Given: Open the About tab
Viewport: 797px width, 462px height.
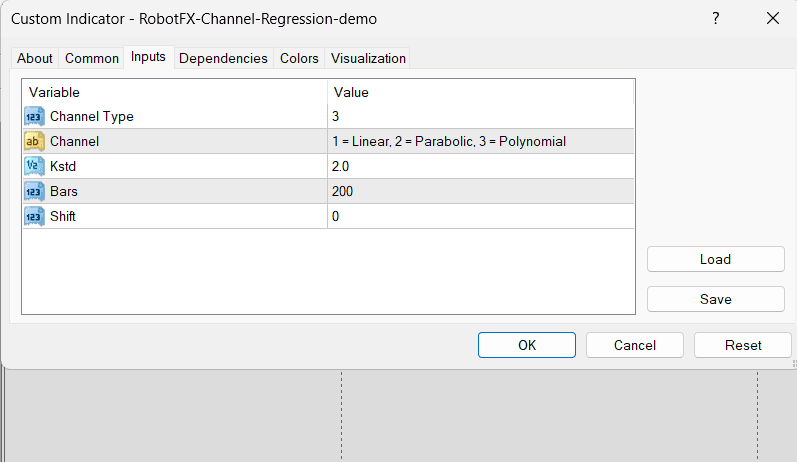Looking at the screenshot, I should pos(35,58).
